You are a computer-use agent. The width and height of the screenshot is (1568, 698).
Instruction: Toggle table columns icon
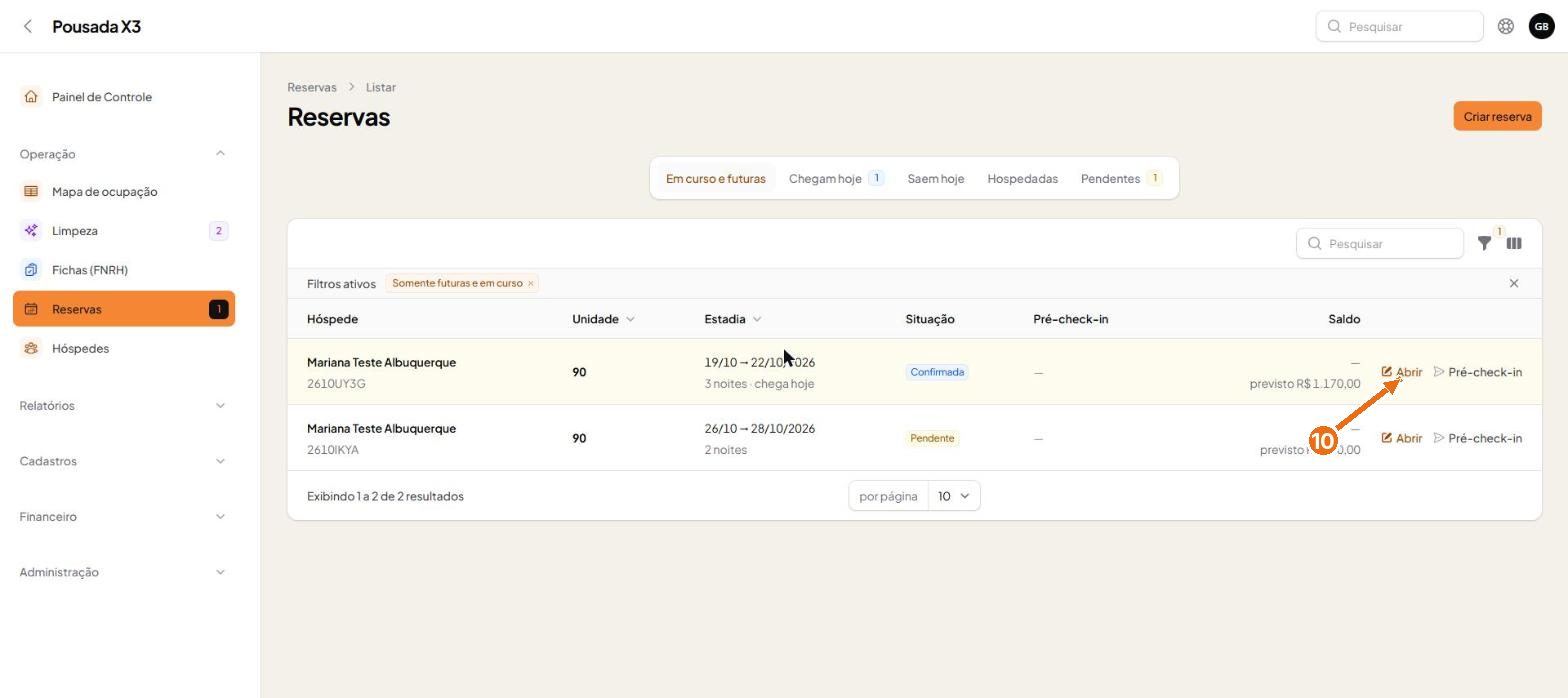click(1514, 243)
